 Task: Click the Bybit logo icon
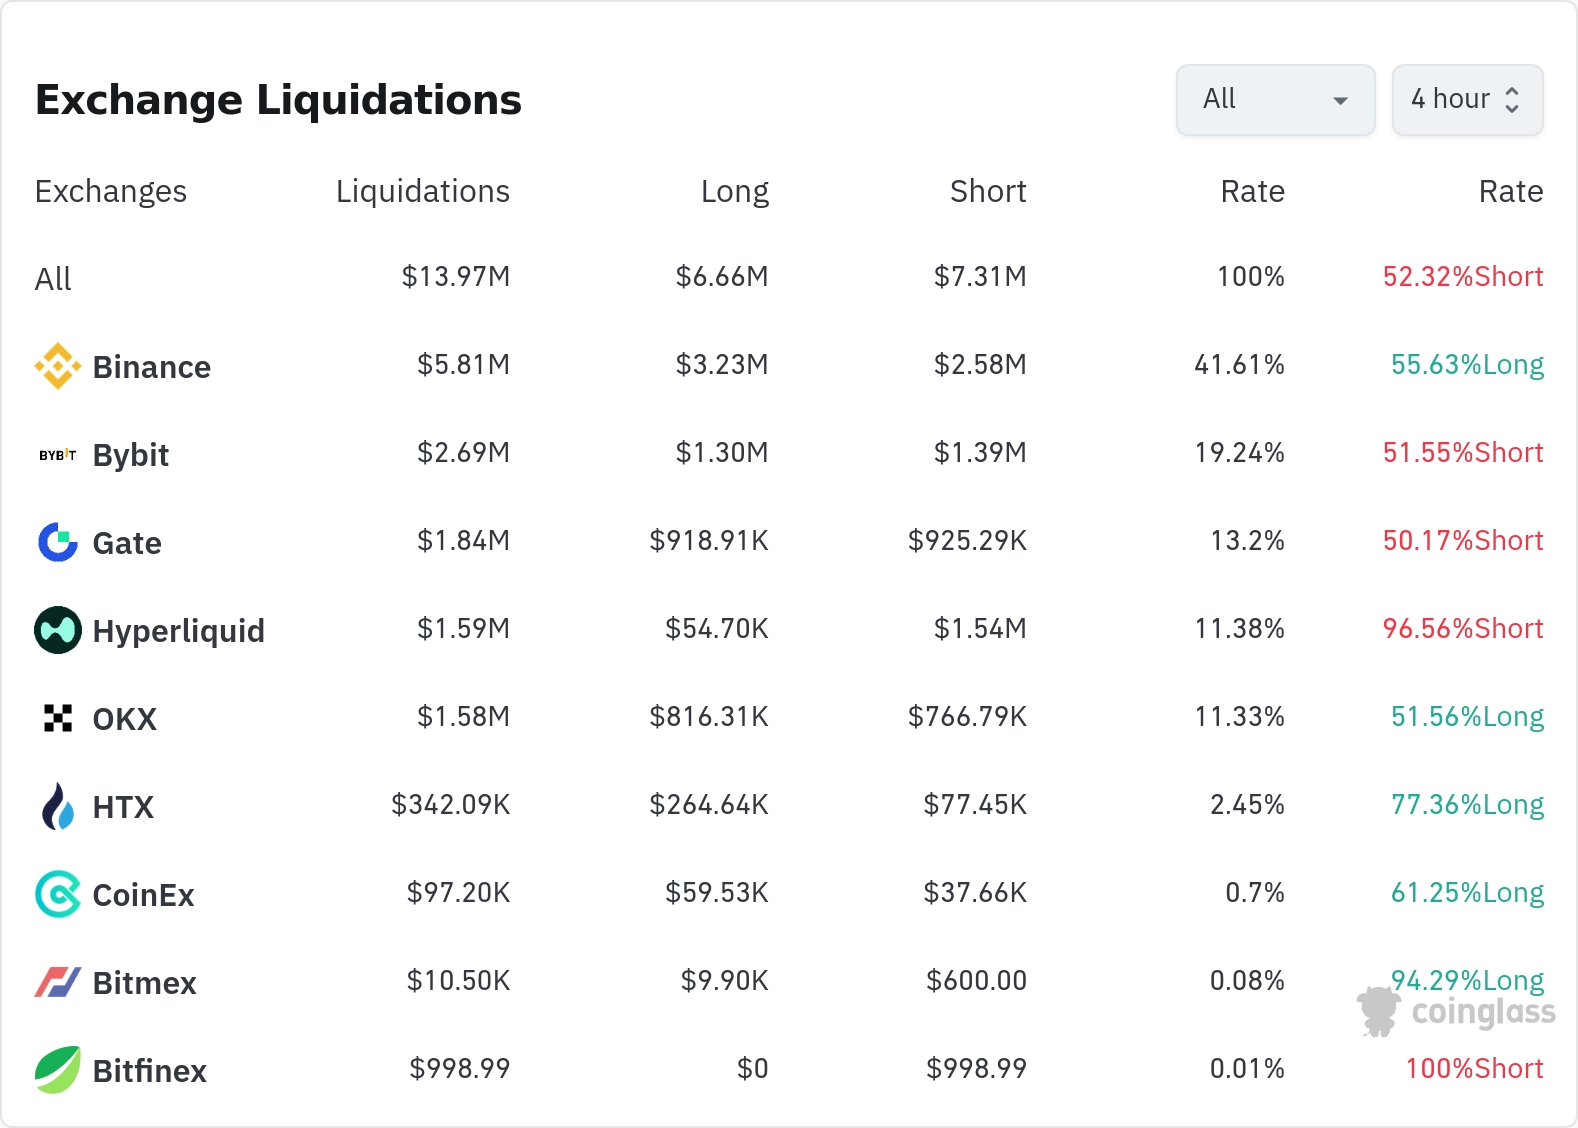pos(58,455)
